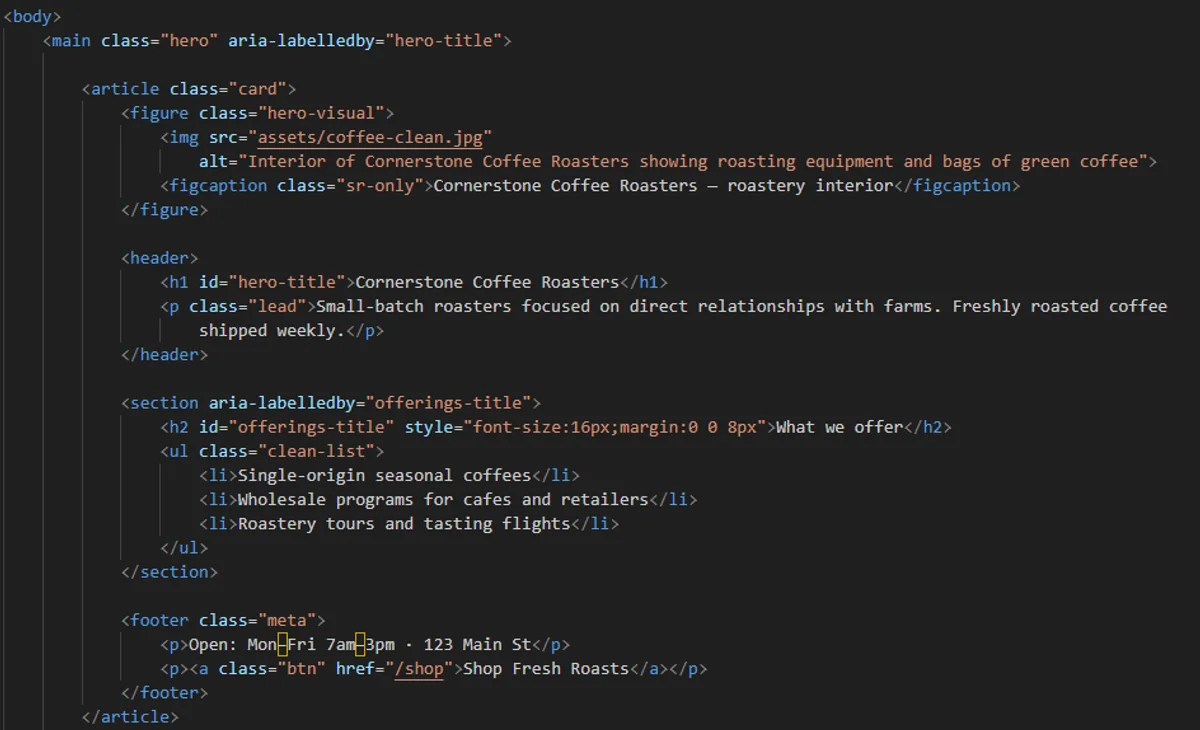Click the article tag with class card
This screenshot has height=730, width=1200.
(122, 88)
